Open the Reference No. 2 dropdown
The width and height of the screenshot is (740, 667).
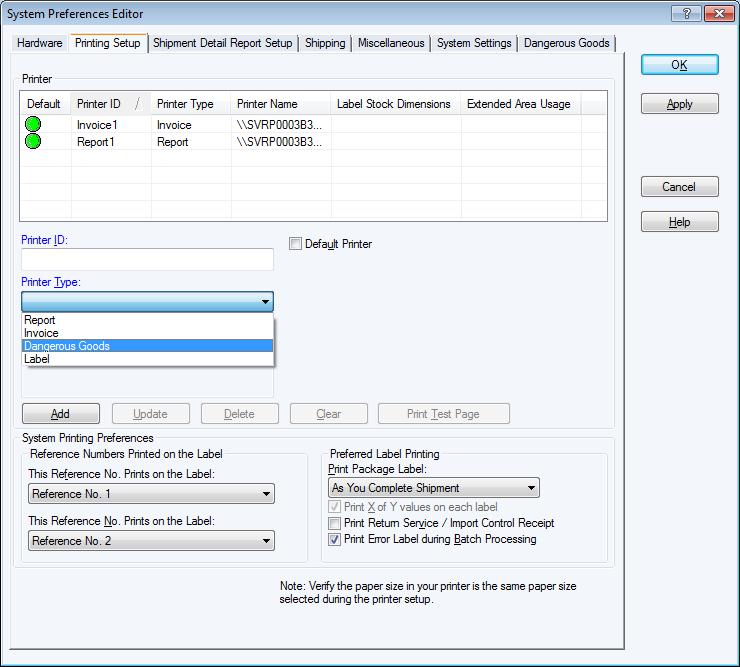coord(151,540)
